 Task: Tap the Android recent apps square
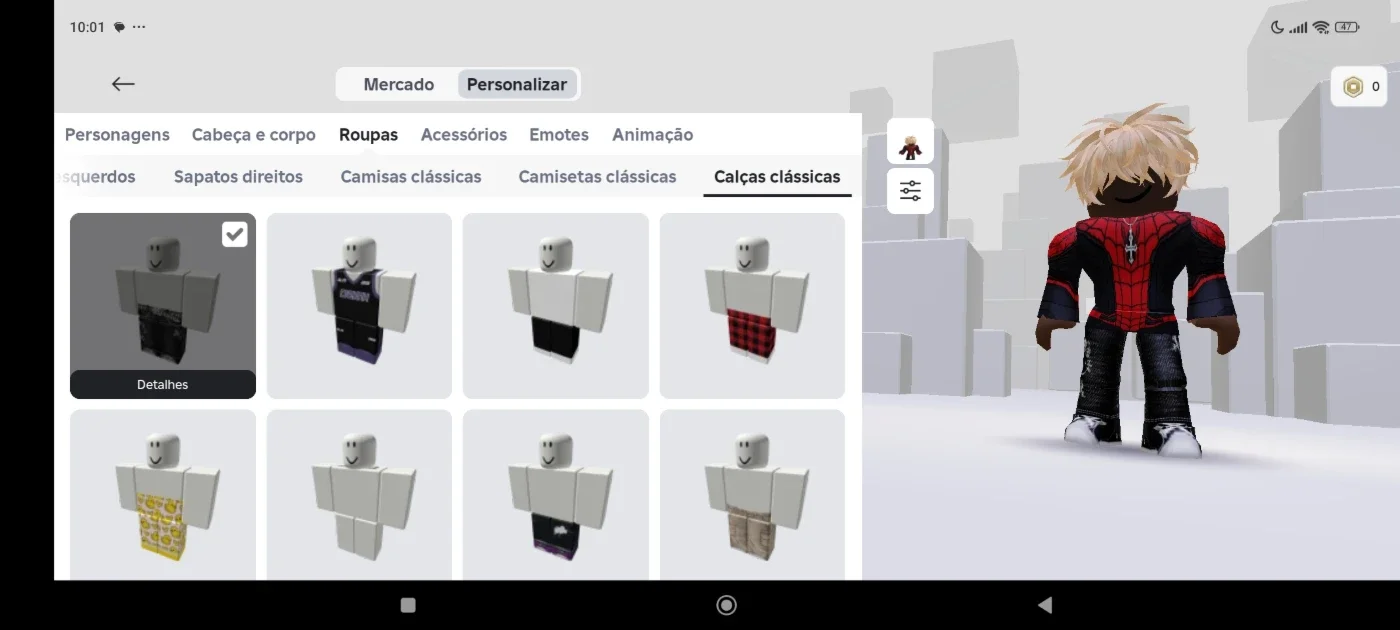pos(408,605)
